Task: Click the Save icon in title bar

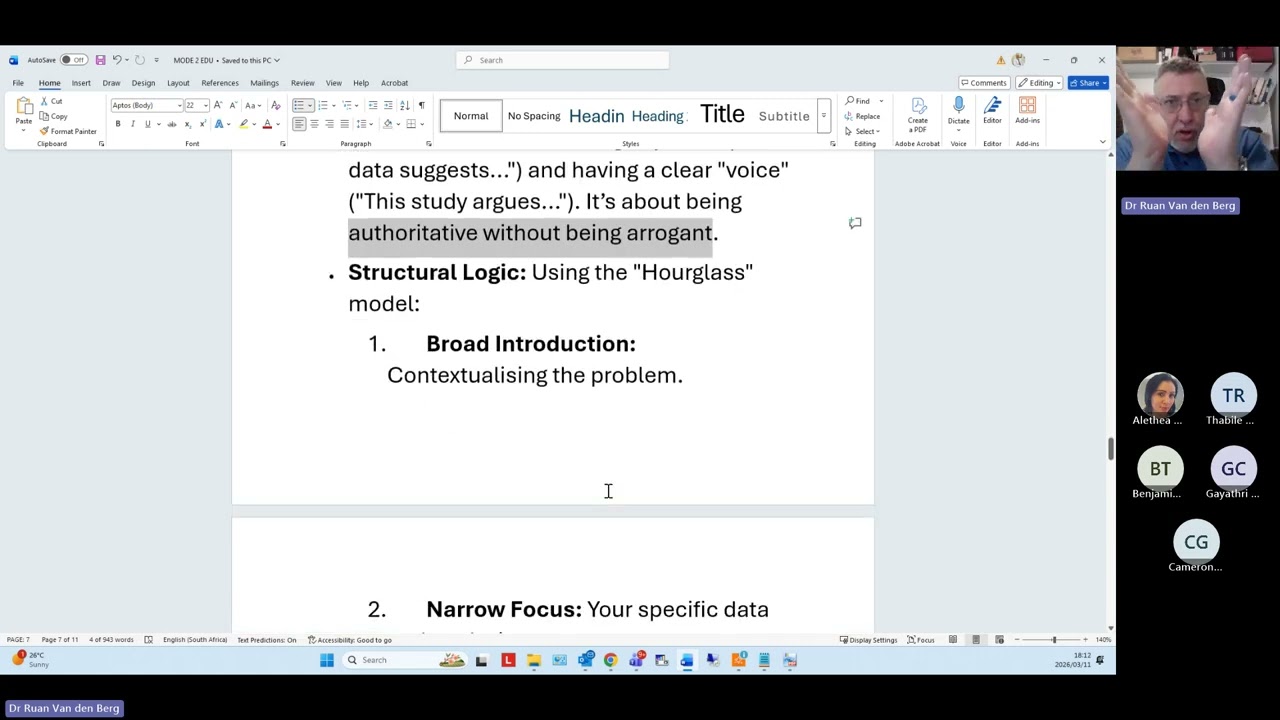Action: (x=100, y=60)
